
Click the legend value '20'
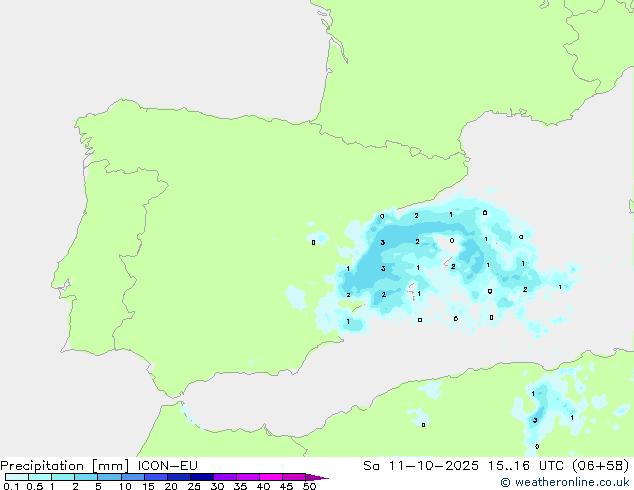(x=171, y=486)
